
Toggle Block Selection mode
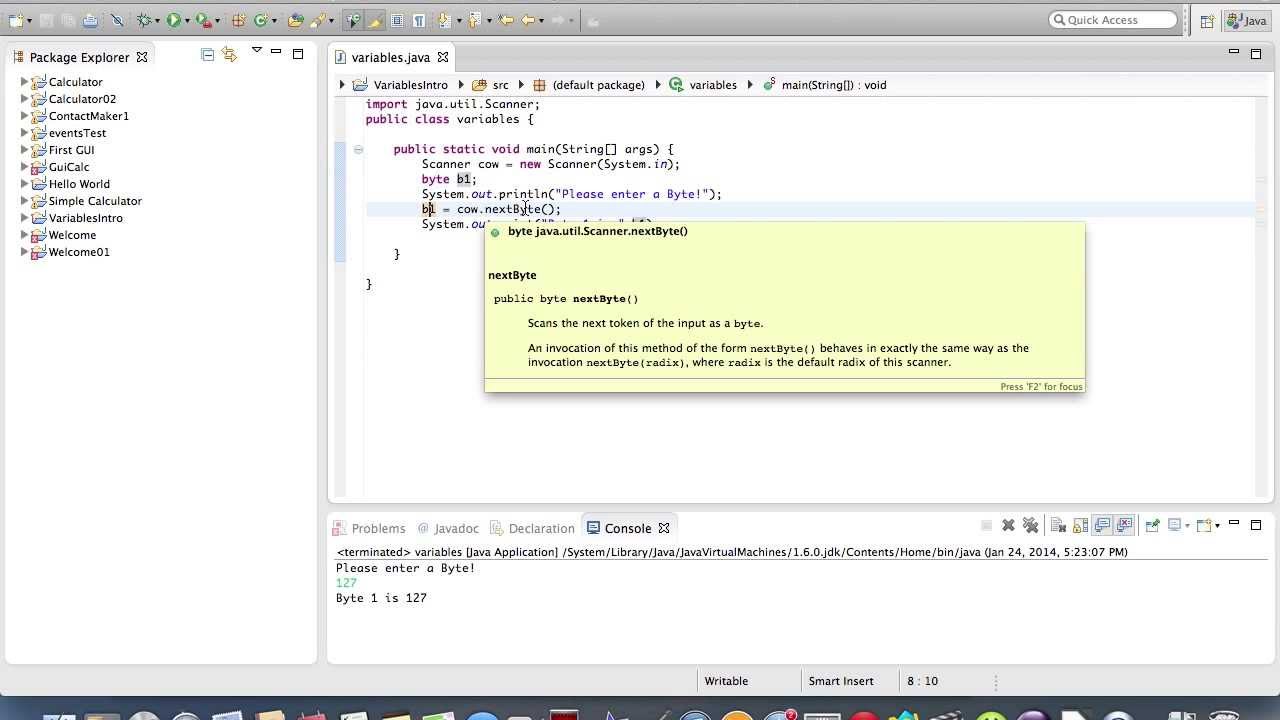pos(397,20)
